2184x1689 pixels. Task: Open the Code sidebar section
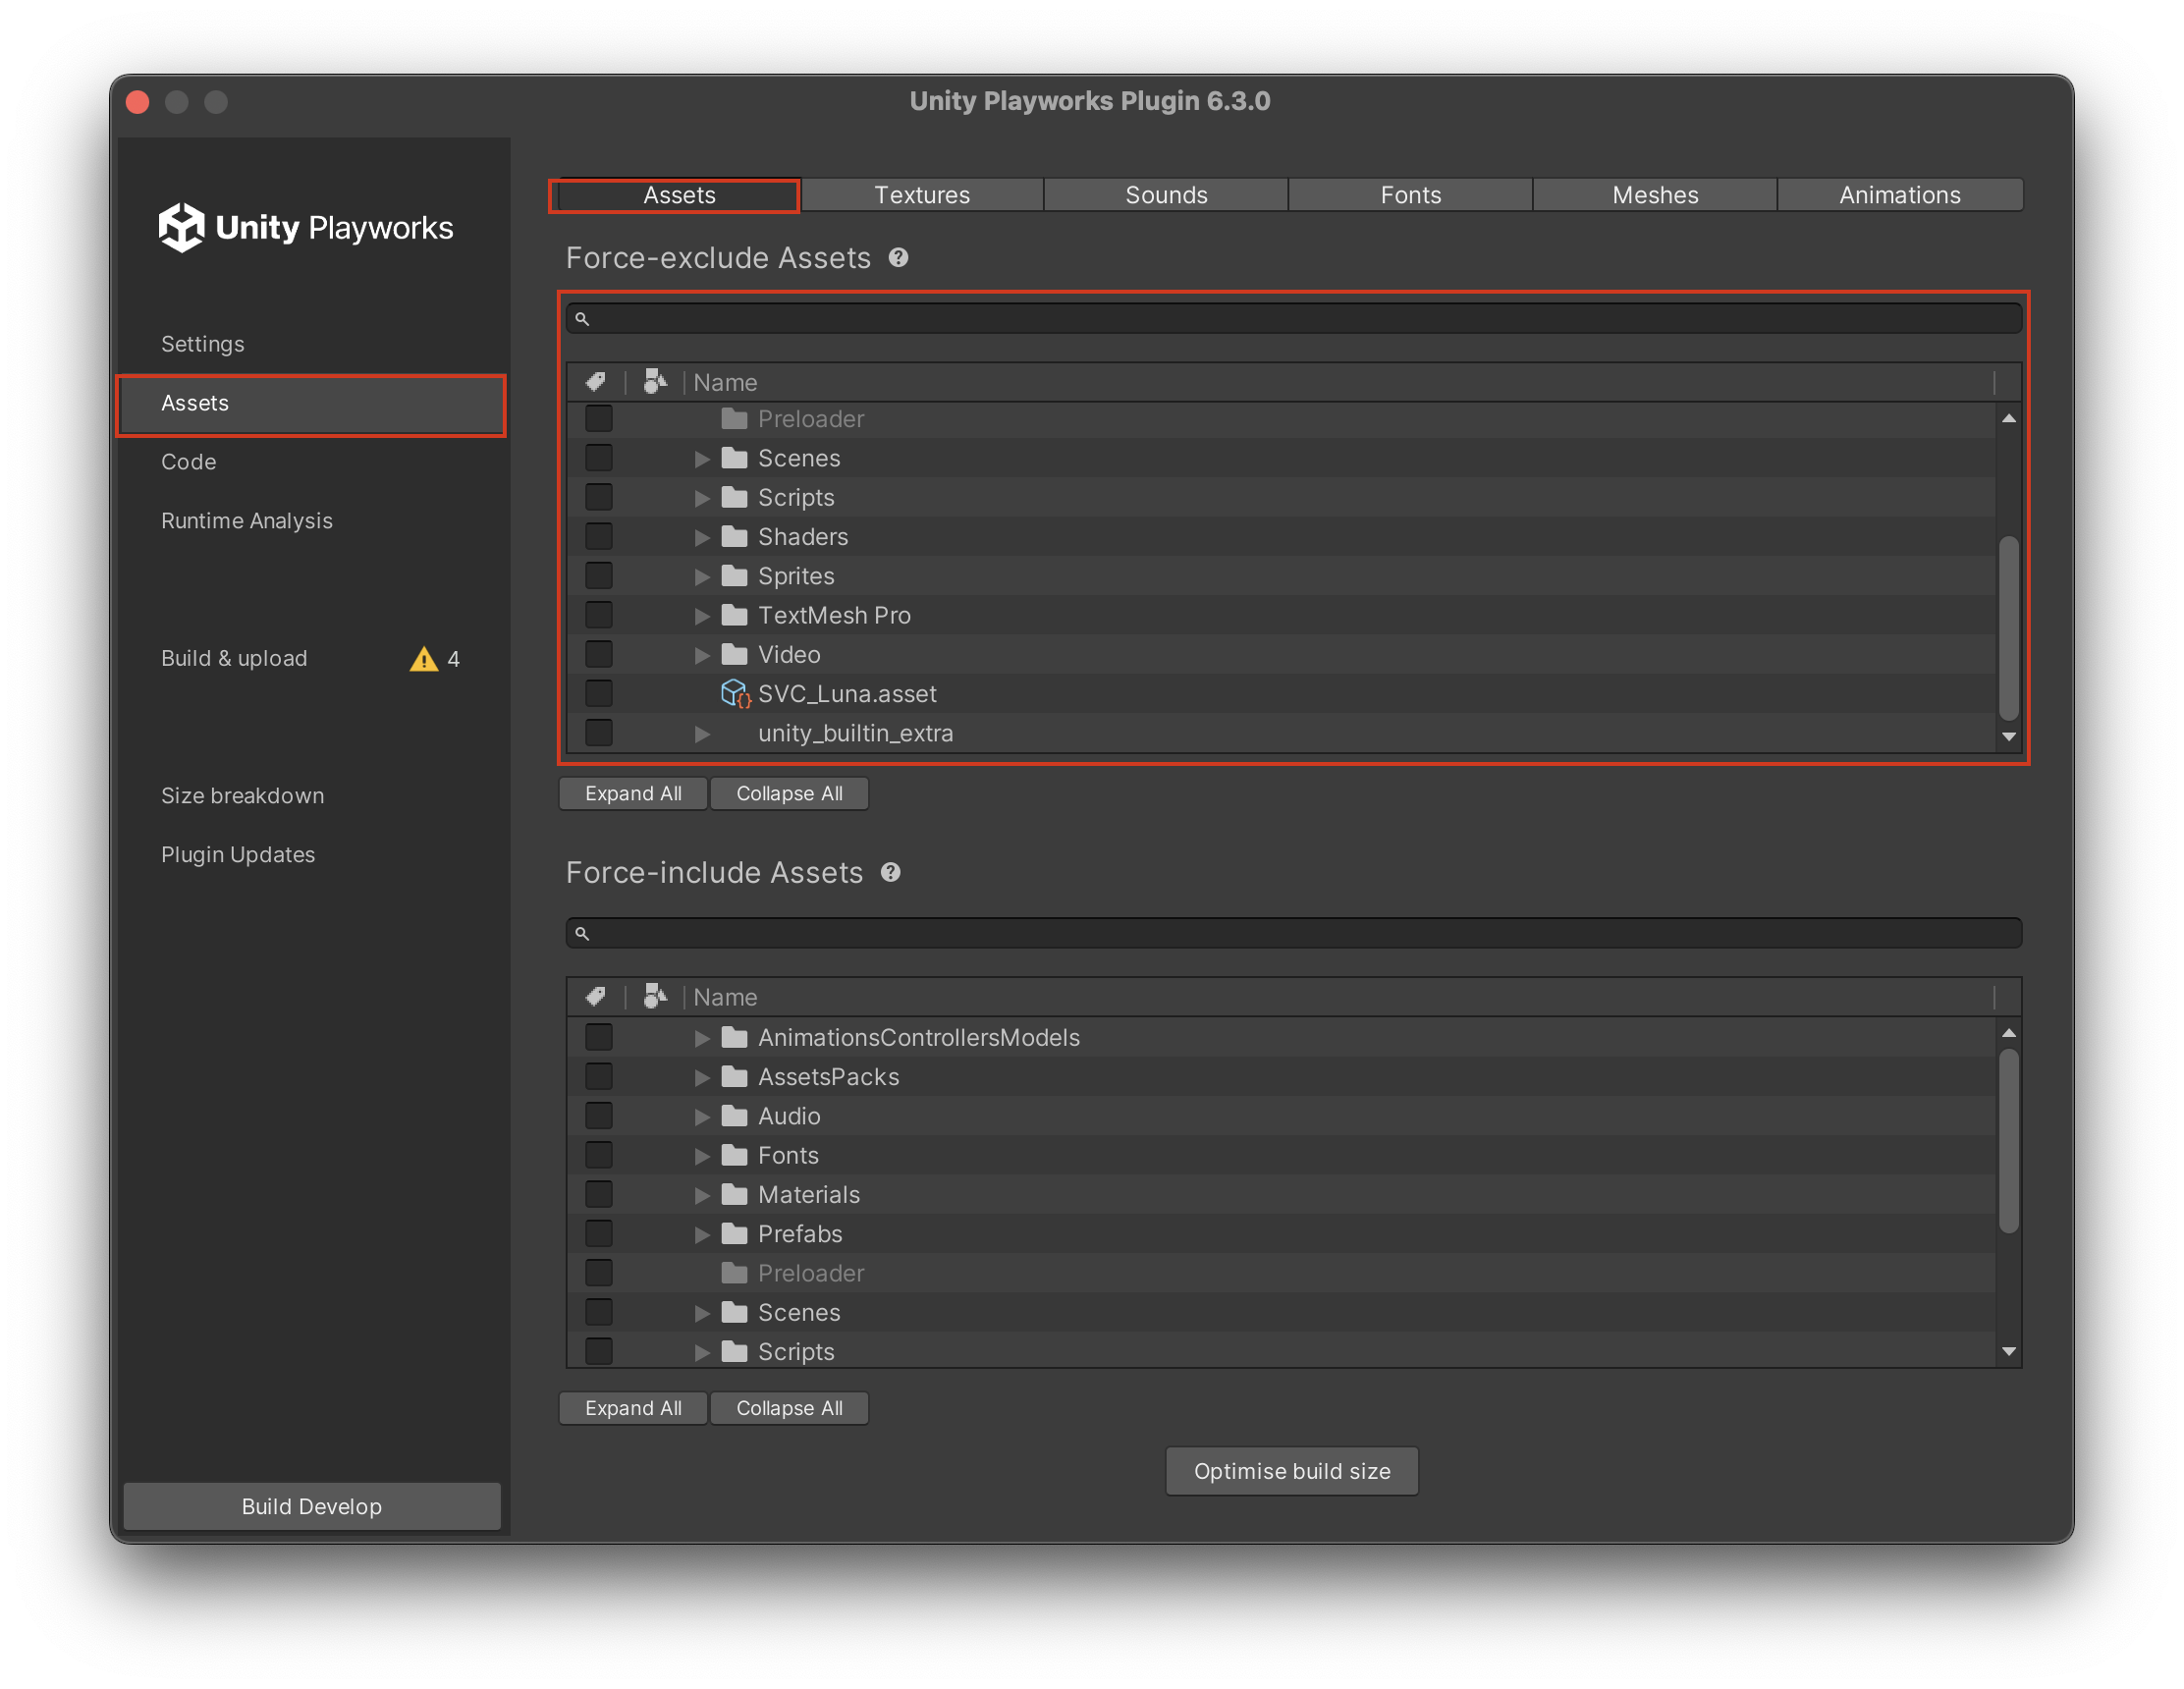[x=312, y=462]
